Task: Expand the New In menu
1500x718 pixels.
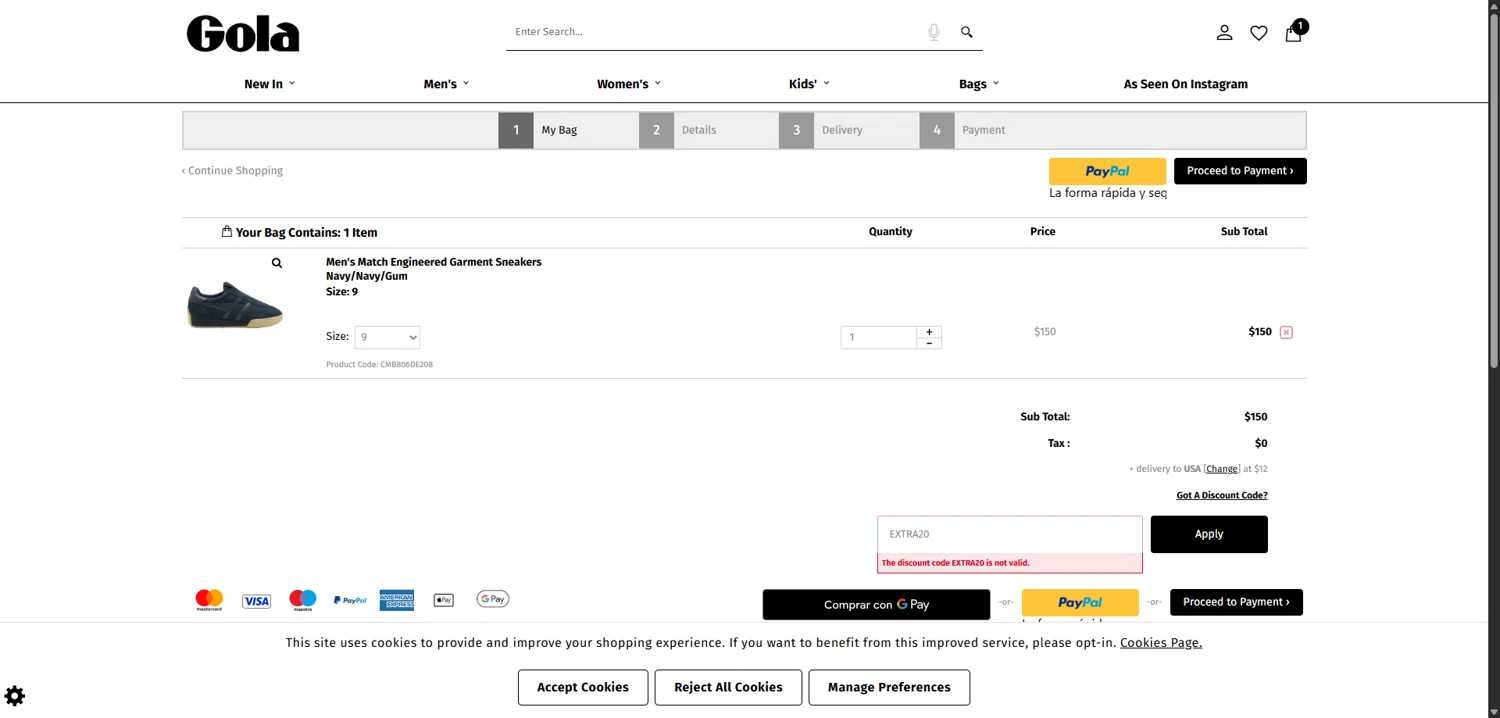Action: point(270,84)
